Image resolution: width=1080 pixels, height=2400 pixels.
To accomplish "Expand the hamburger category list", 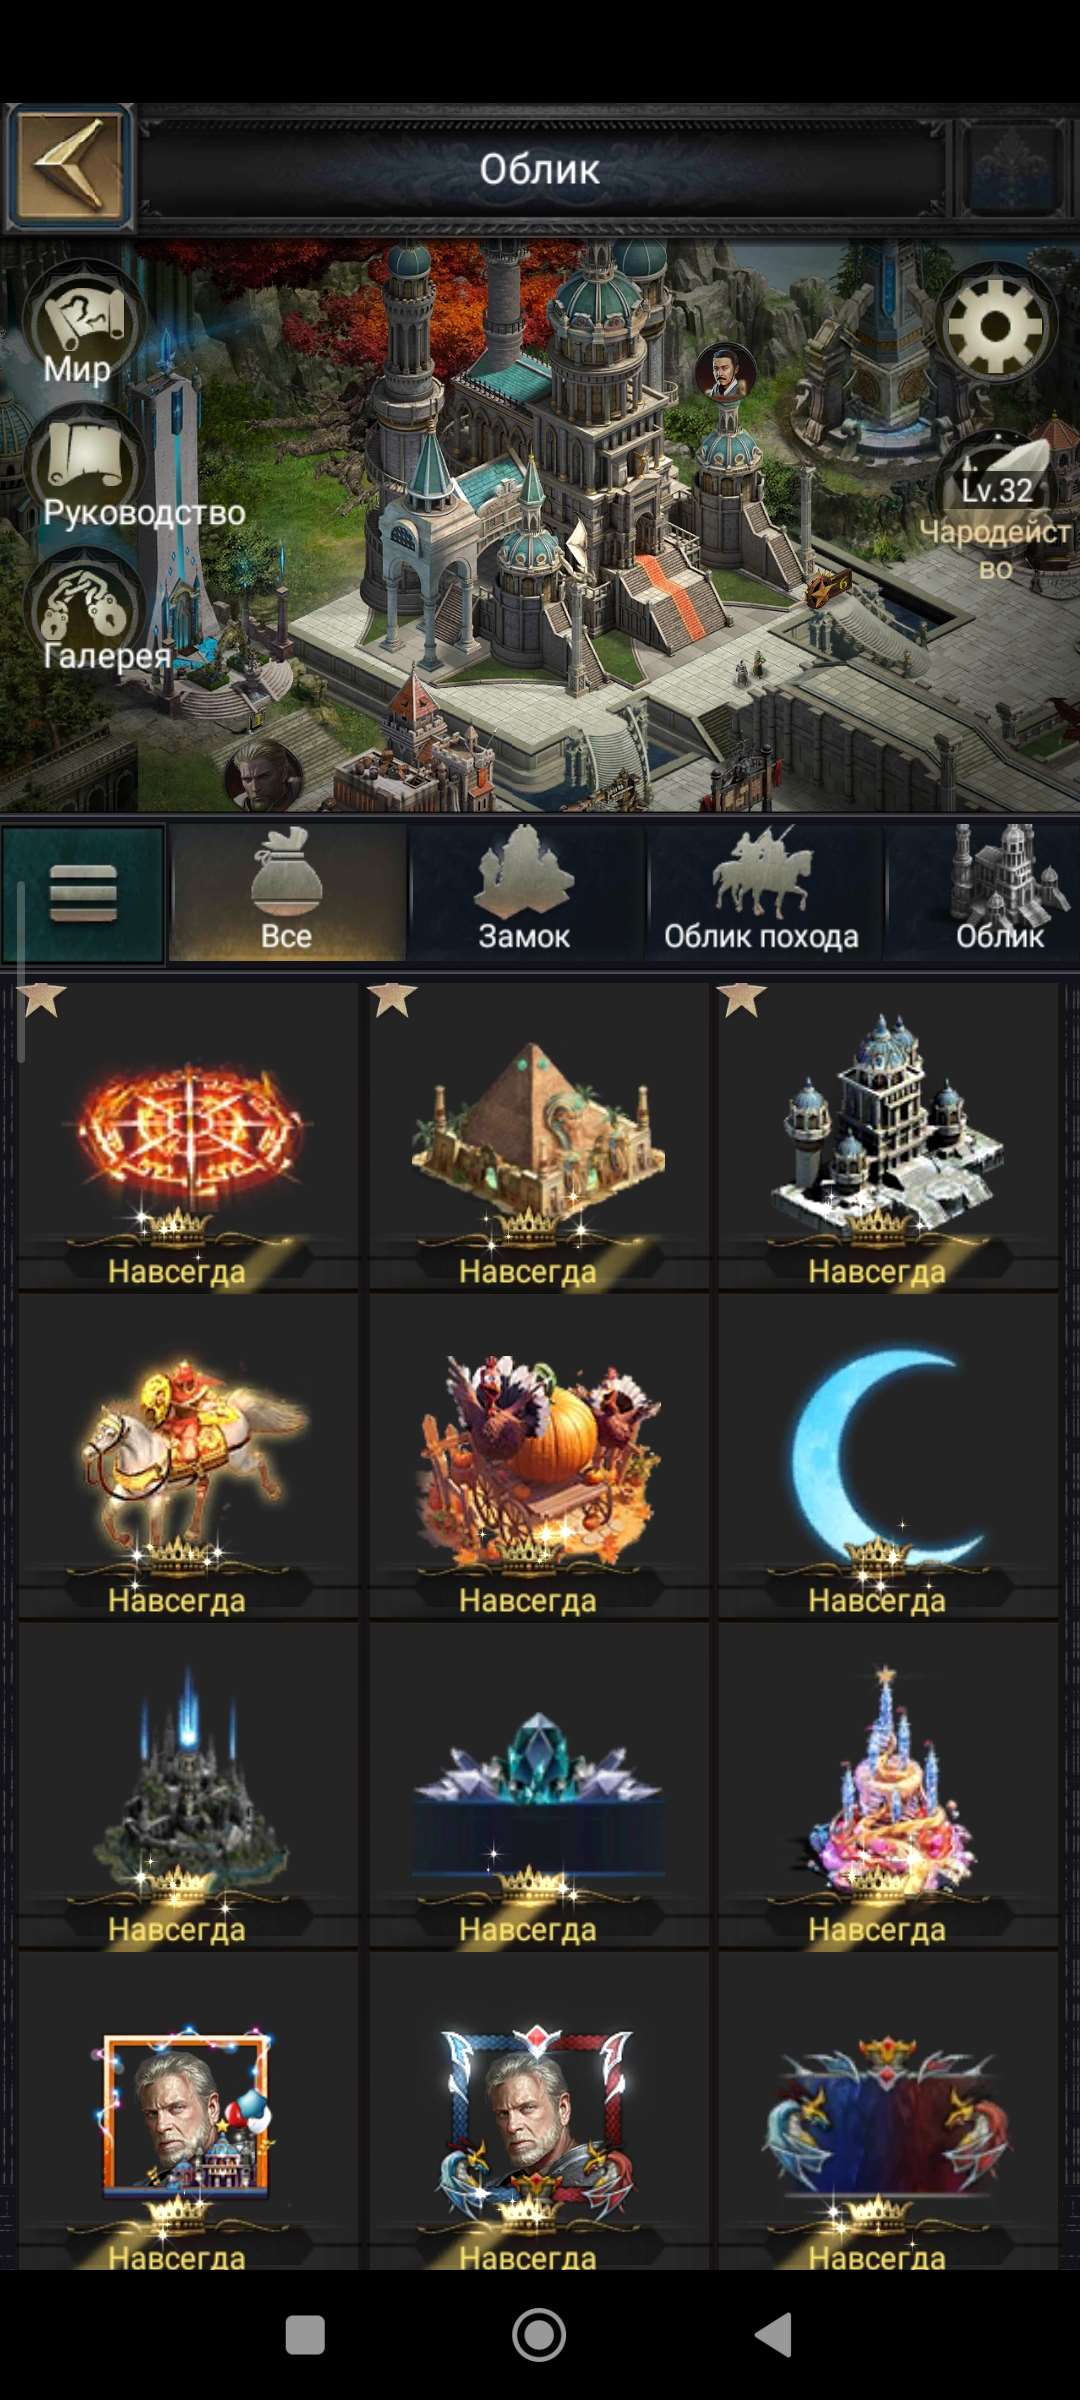I will pos(84,893).
